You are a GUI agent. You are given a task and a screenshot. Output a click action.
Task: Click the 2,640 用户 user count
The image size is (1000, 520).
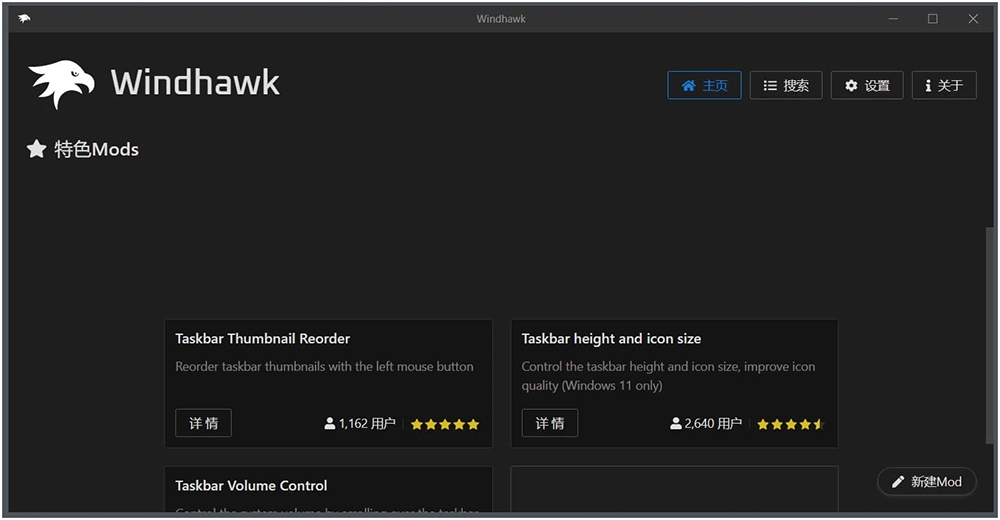pyautogui.click(x=706, y=424)
